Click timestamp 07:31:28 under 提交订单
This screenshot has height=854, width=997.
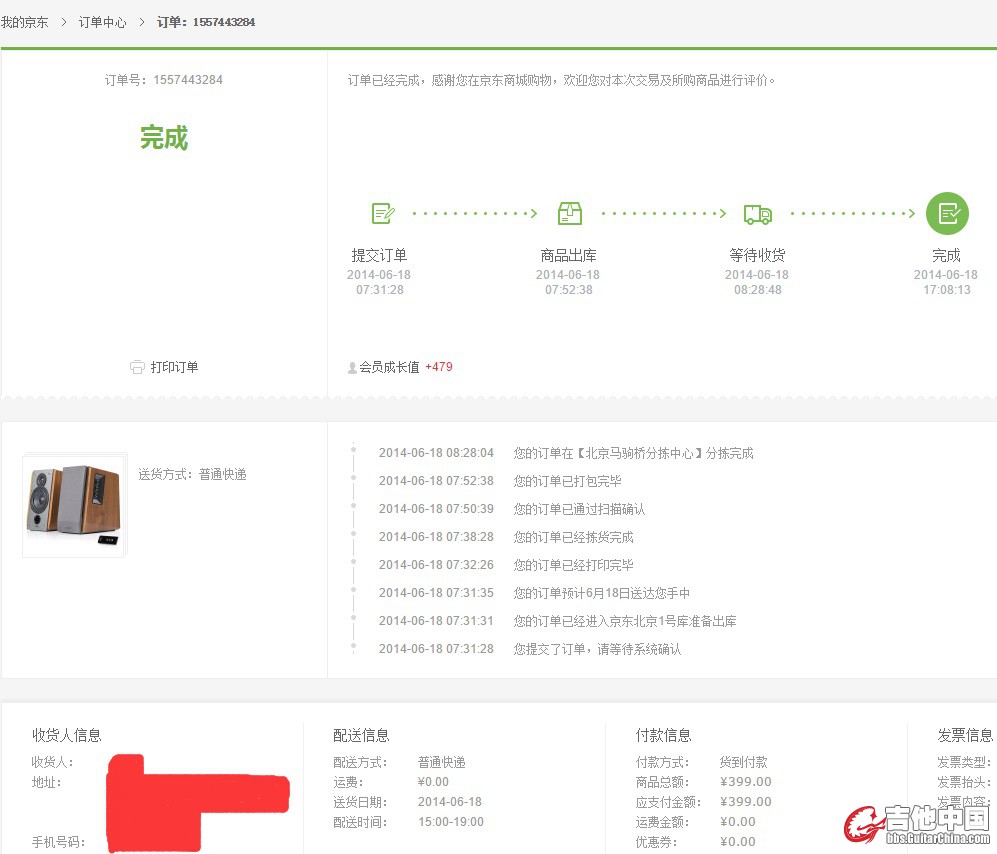(380, 290)
